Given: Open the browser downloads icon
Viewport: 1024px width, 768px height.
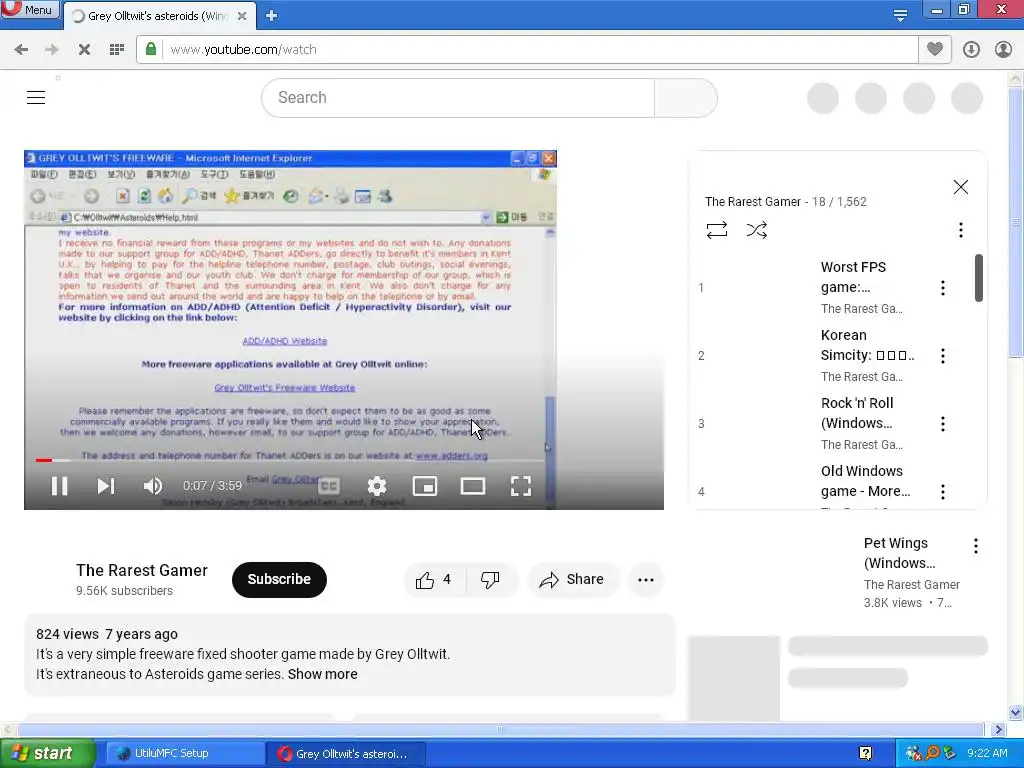Looking at the screenshot, I should [x=971, y=50].
